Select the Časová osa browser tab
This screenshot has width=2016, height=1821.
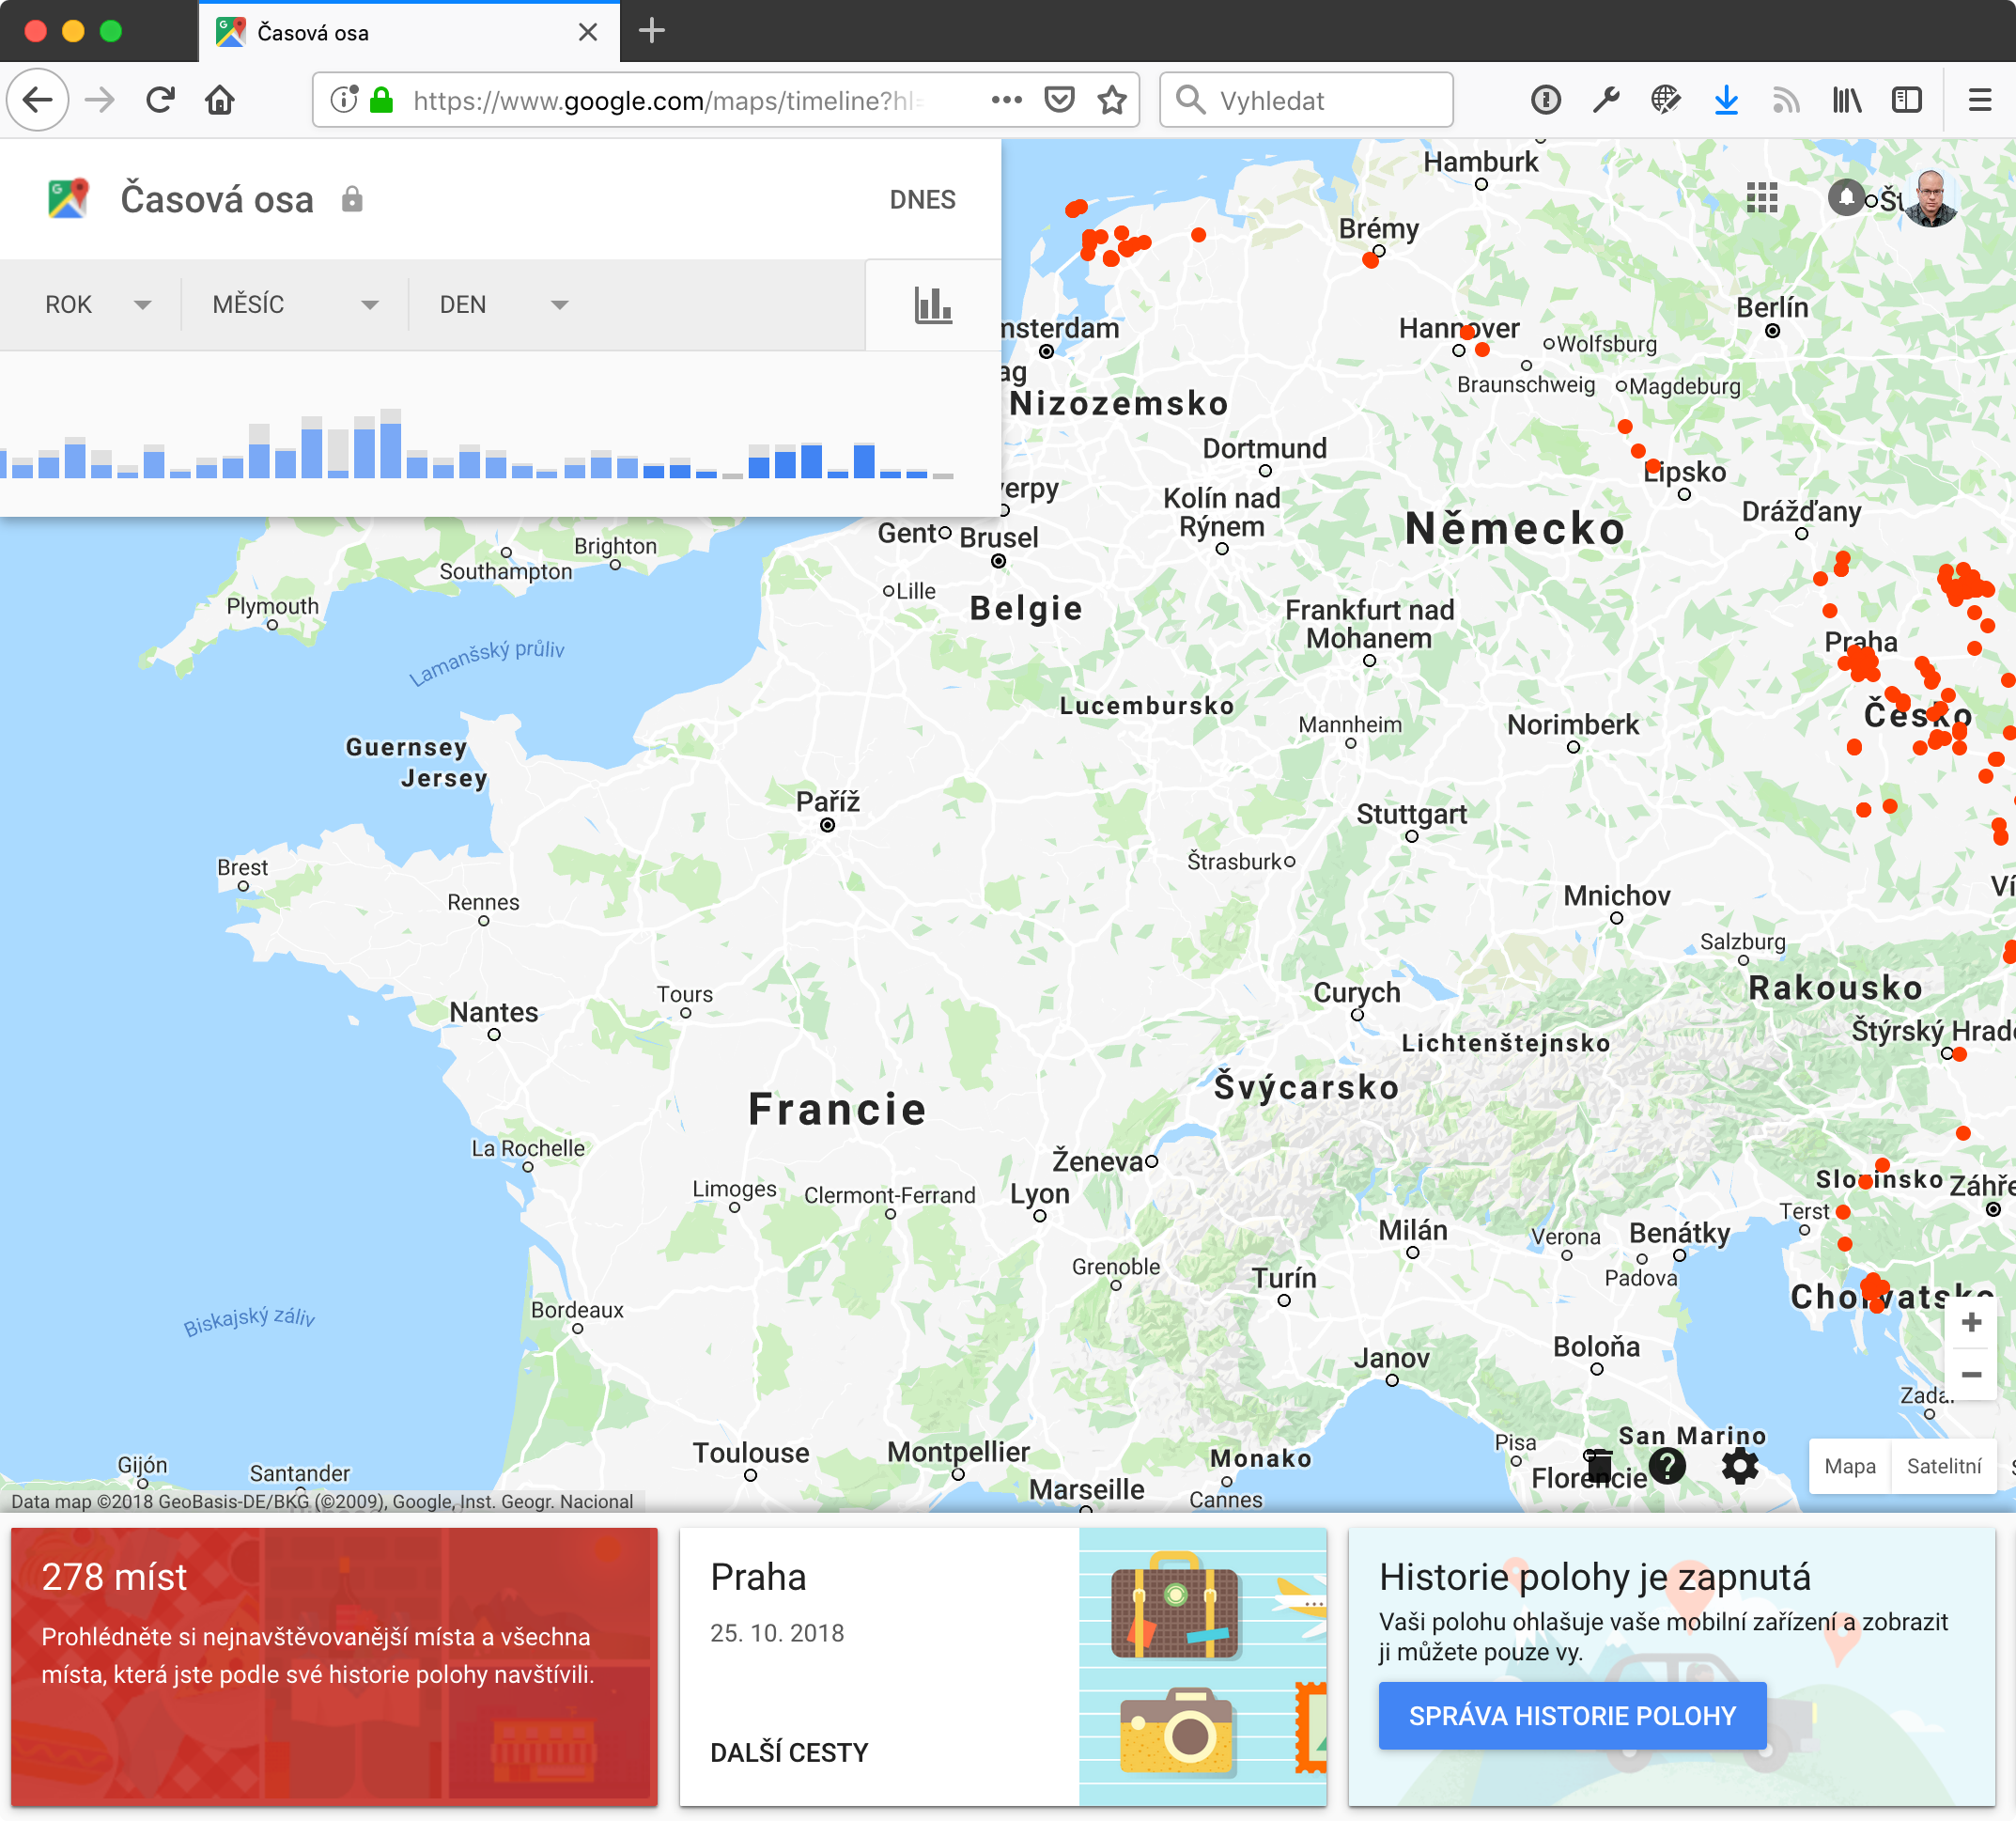pyautogui.click(x=409, y=32)
